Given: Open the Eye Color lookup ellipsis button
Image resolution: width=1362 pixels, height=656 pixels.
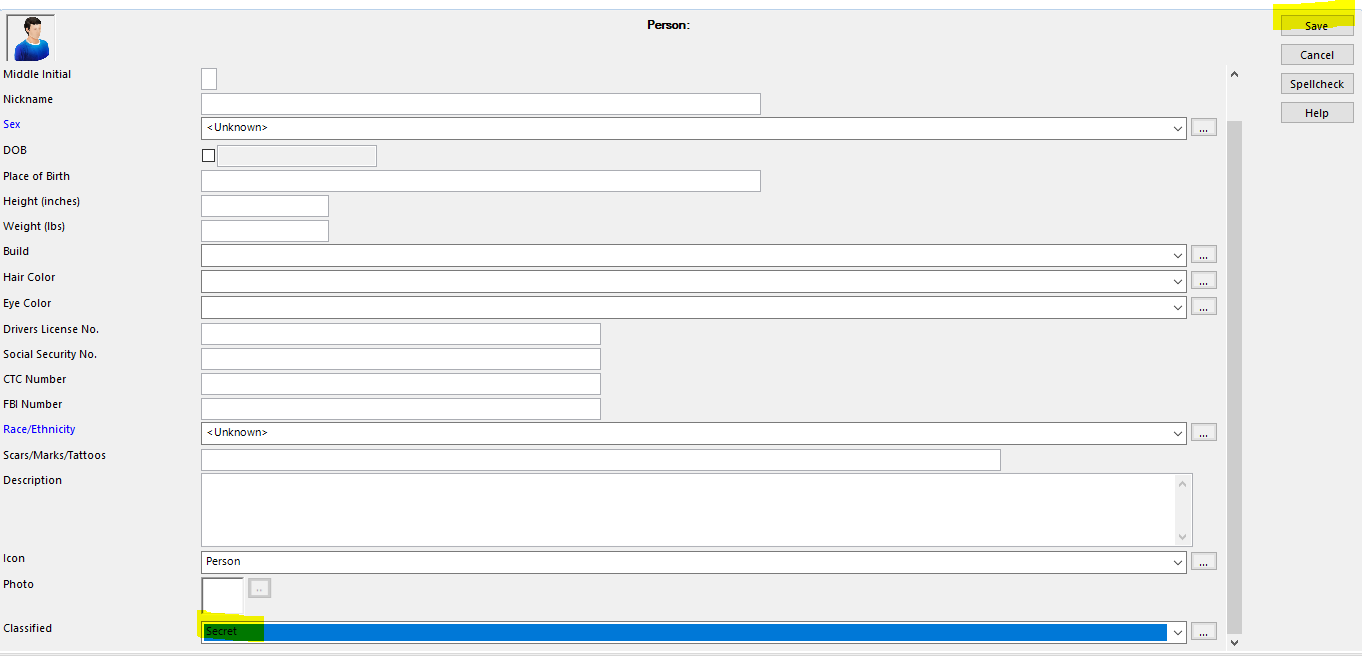Looking at the screenshot, I should point(1204,306).
